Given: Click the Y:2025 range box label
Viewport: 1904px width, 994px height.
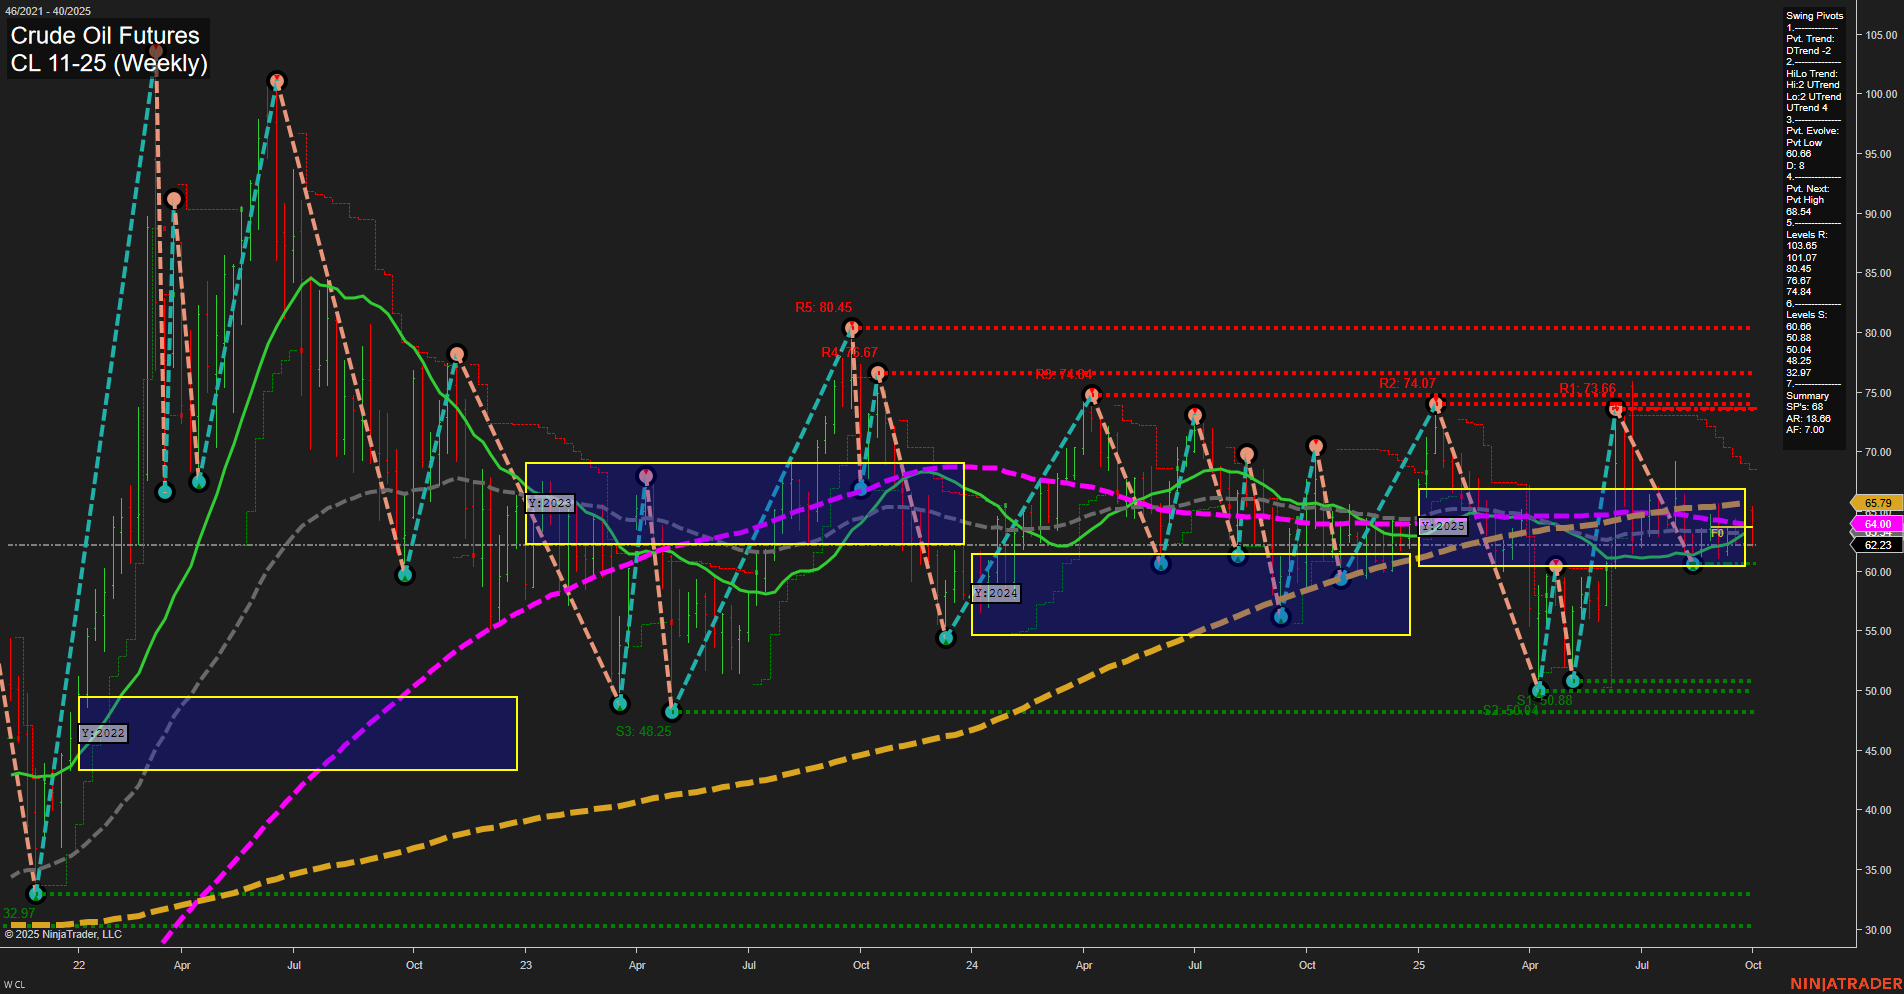Looking at the screenshot, I should coord(1443,524).
